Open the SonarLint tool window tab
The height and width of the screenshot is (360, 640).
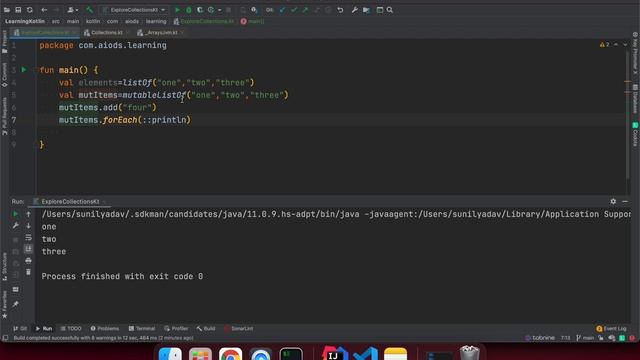tap(239, 329)
